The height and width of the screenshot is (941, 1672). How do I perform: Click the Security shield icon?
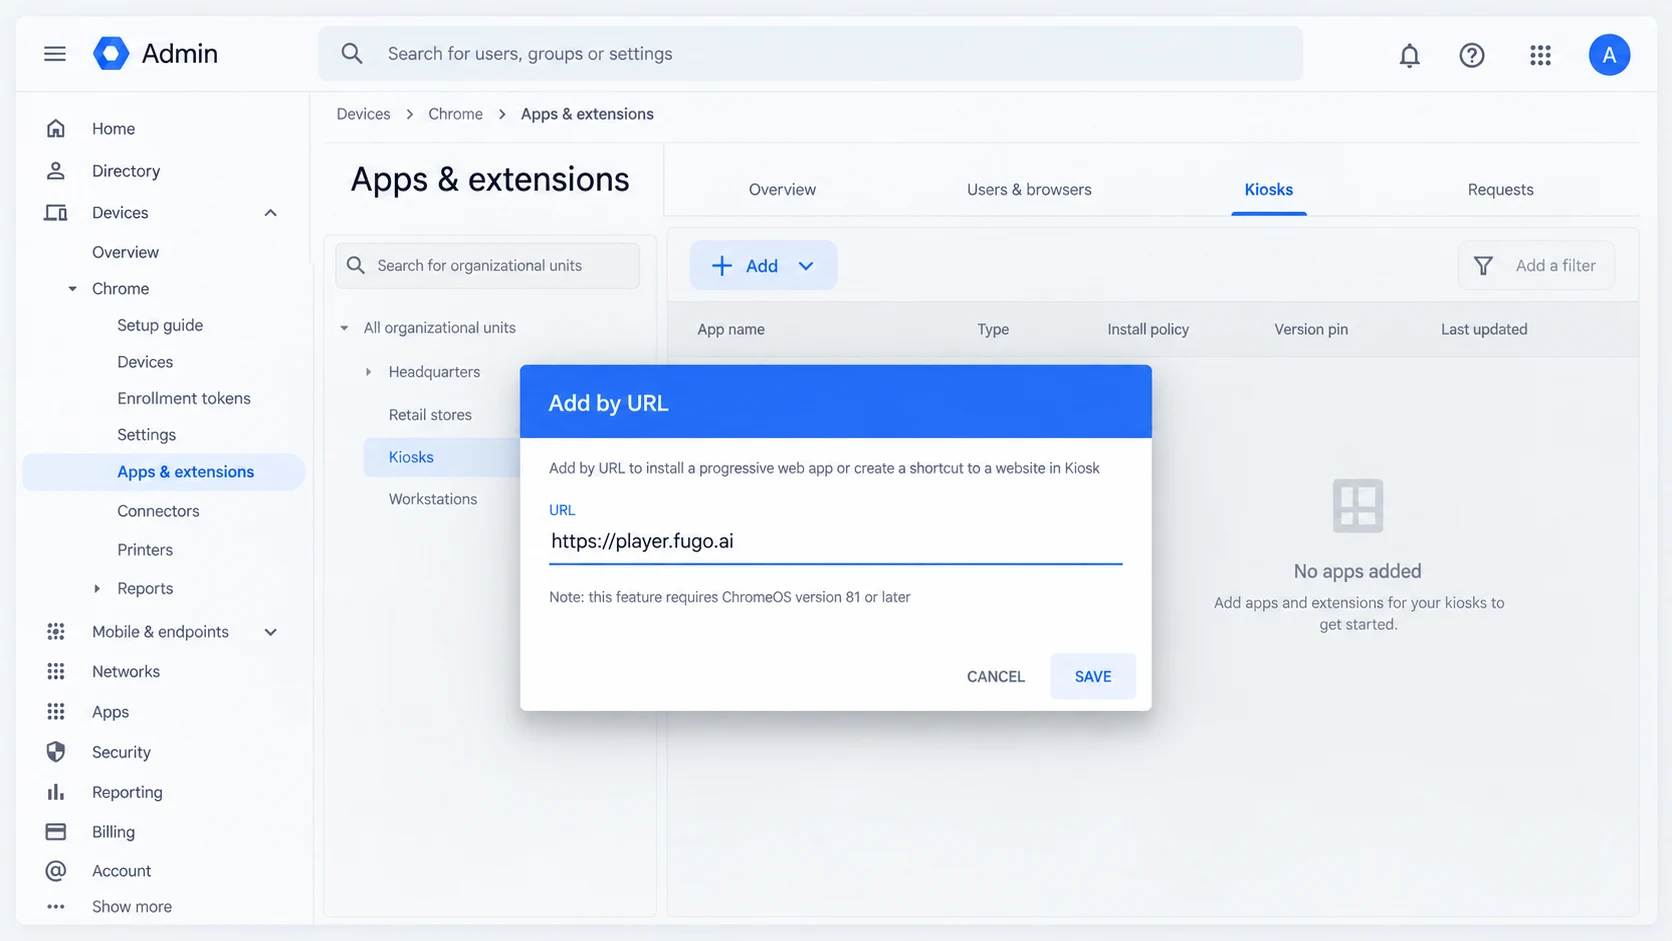coord(56,752)
